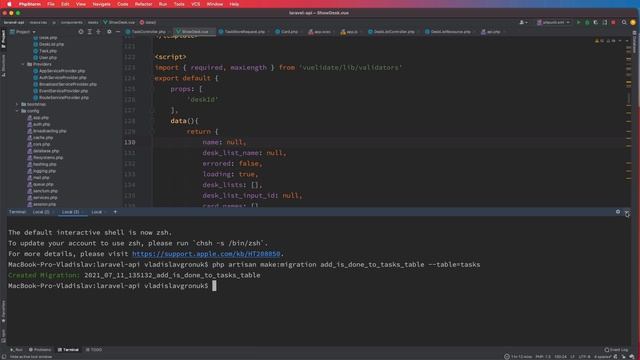Click Collapse All icon in Project panel
This screenshot has height=360, width=640.
(x=98, y=31)
